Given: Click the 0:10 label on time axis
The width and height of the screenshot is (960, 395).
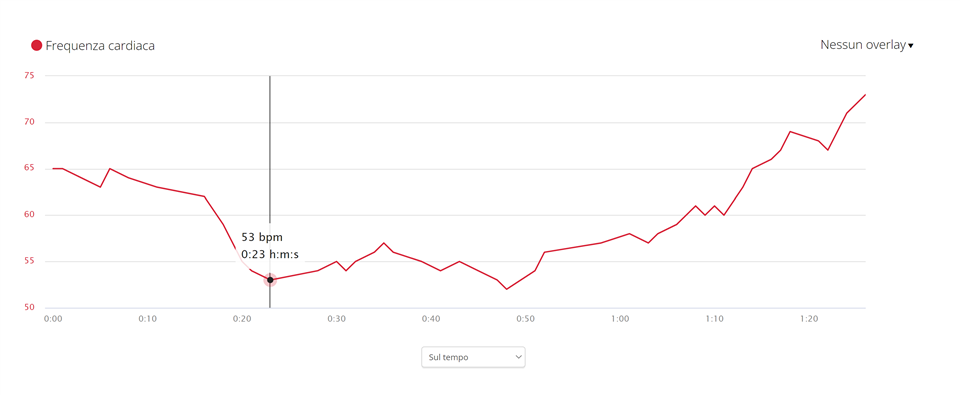Looking at the screenshot, I should (148, 319).
